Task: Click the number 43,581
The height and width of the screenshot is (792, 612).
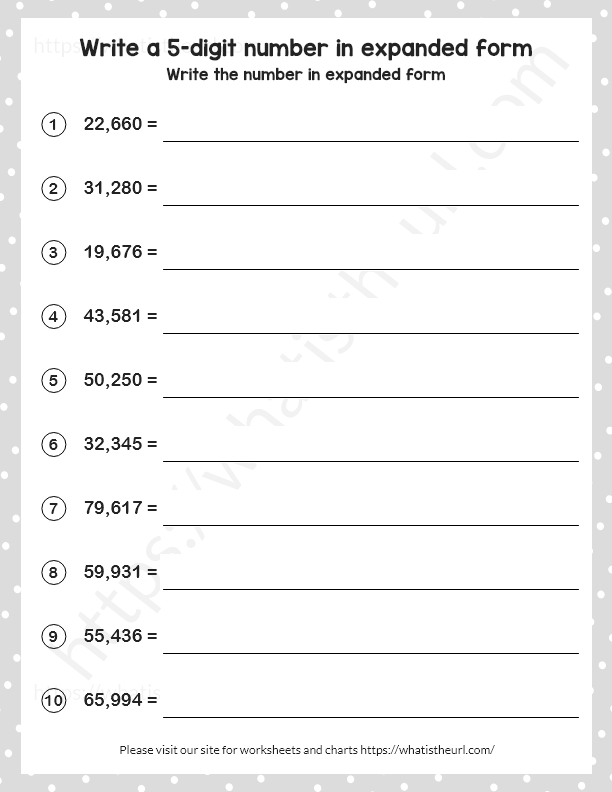Action: (x=114, y=316)
